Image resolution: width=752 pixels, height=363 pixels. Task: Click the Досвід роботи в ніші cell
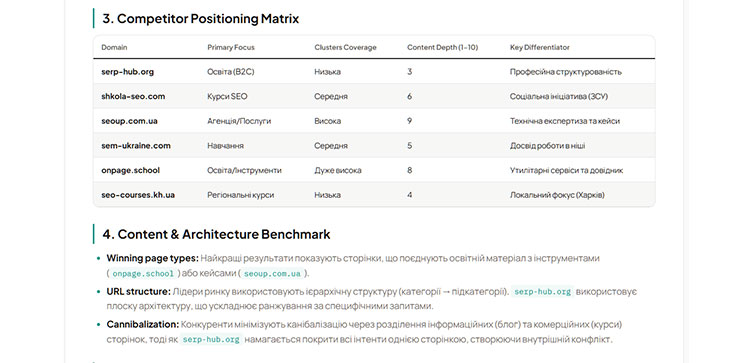(x=547, y=146)
